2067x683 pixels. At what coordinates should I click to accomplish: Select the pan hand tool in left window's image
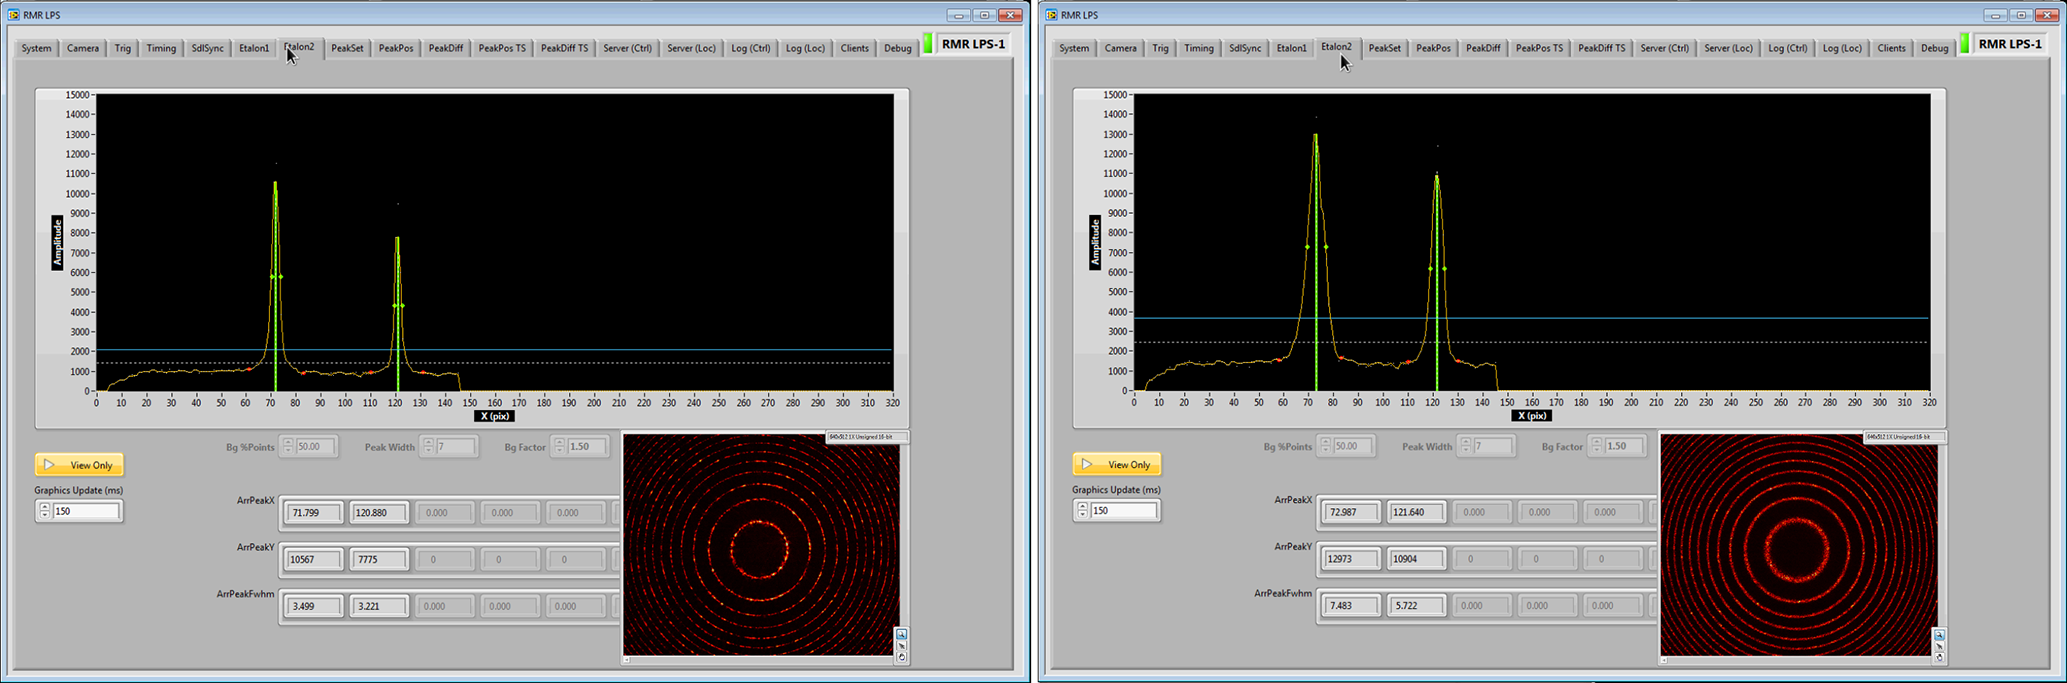pos(902,657)
